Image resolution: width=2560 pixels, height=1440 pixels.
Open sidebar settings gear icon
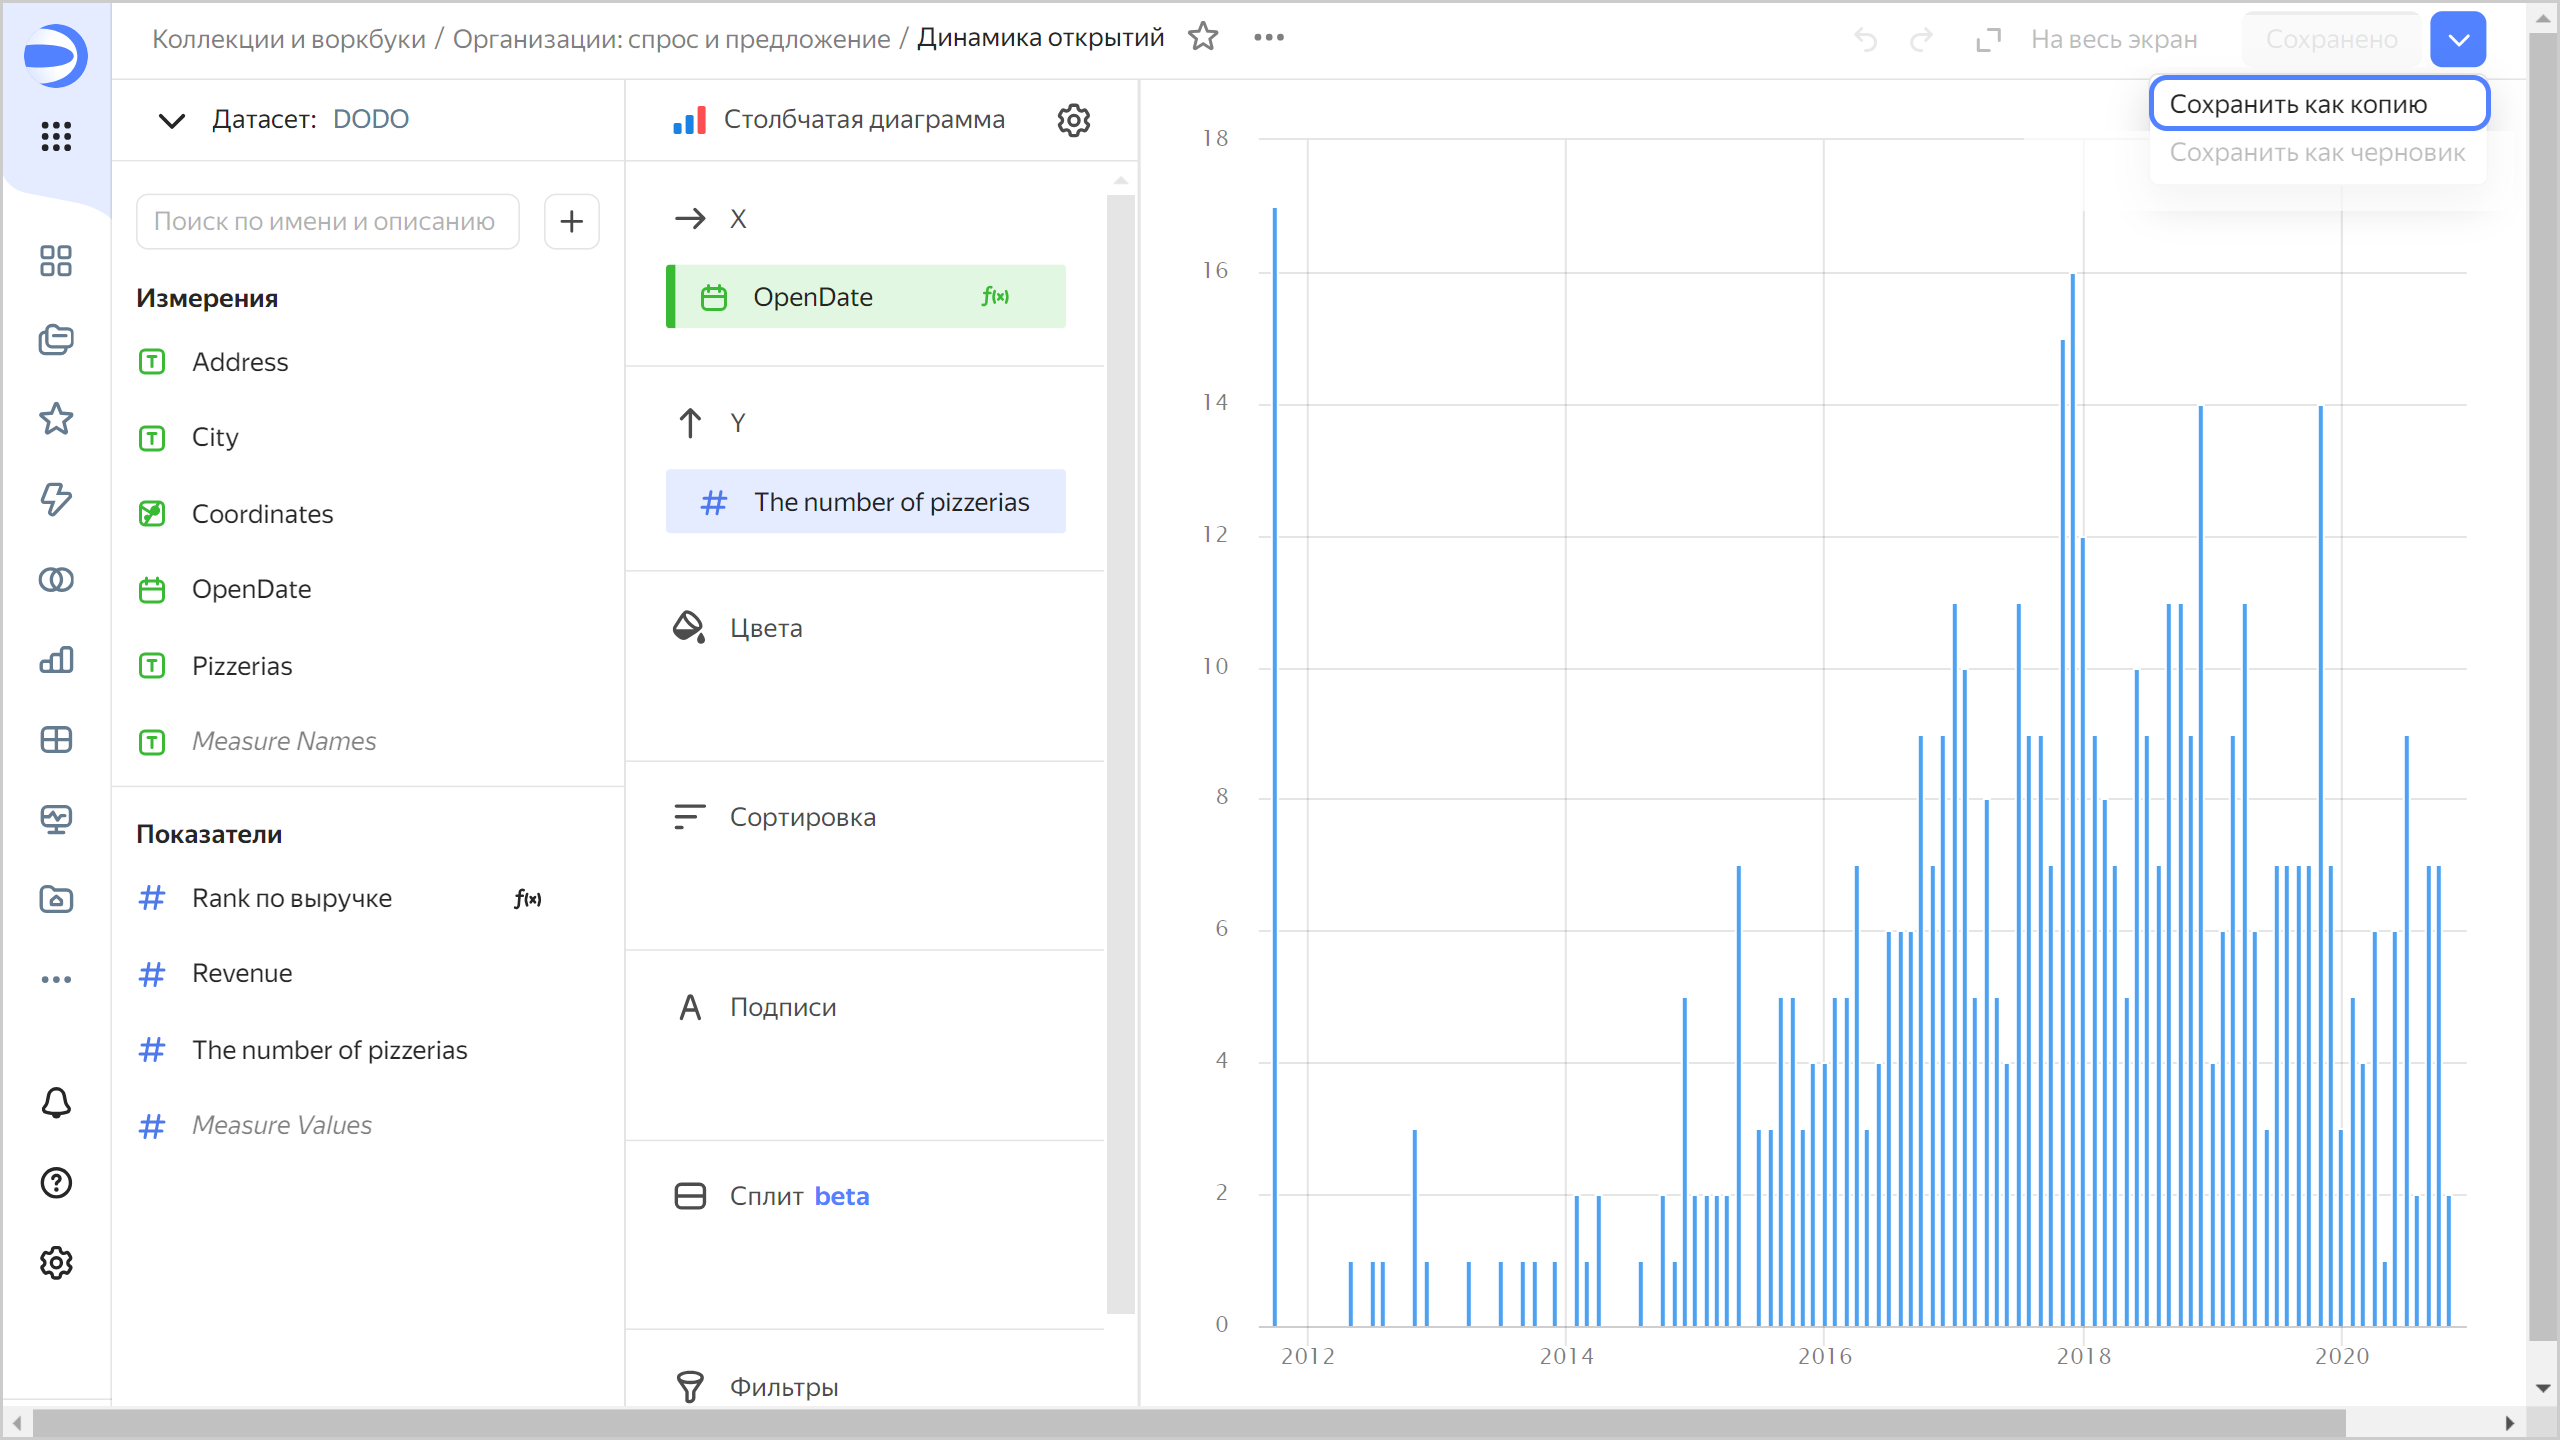pyautogui.click(x=56, y=1263)
